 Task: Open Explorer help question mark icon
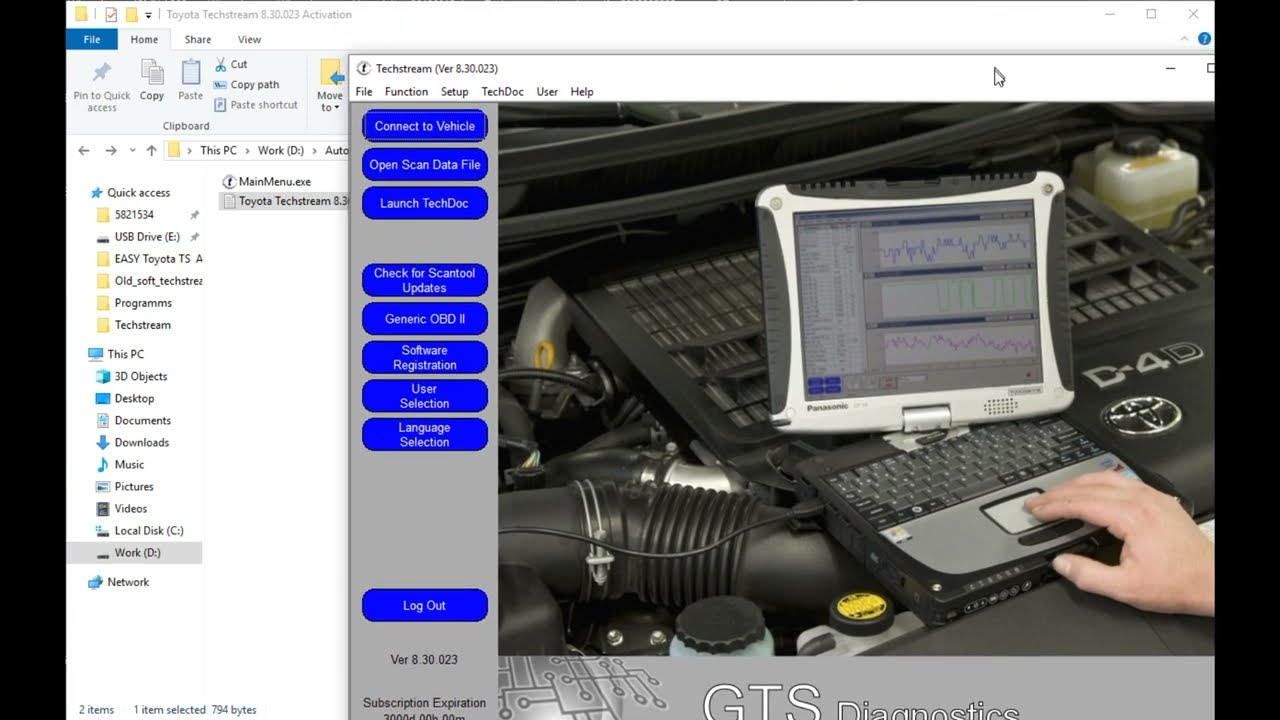click(1204, 39)
